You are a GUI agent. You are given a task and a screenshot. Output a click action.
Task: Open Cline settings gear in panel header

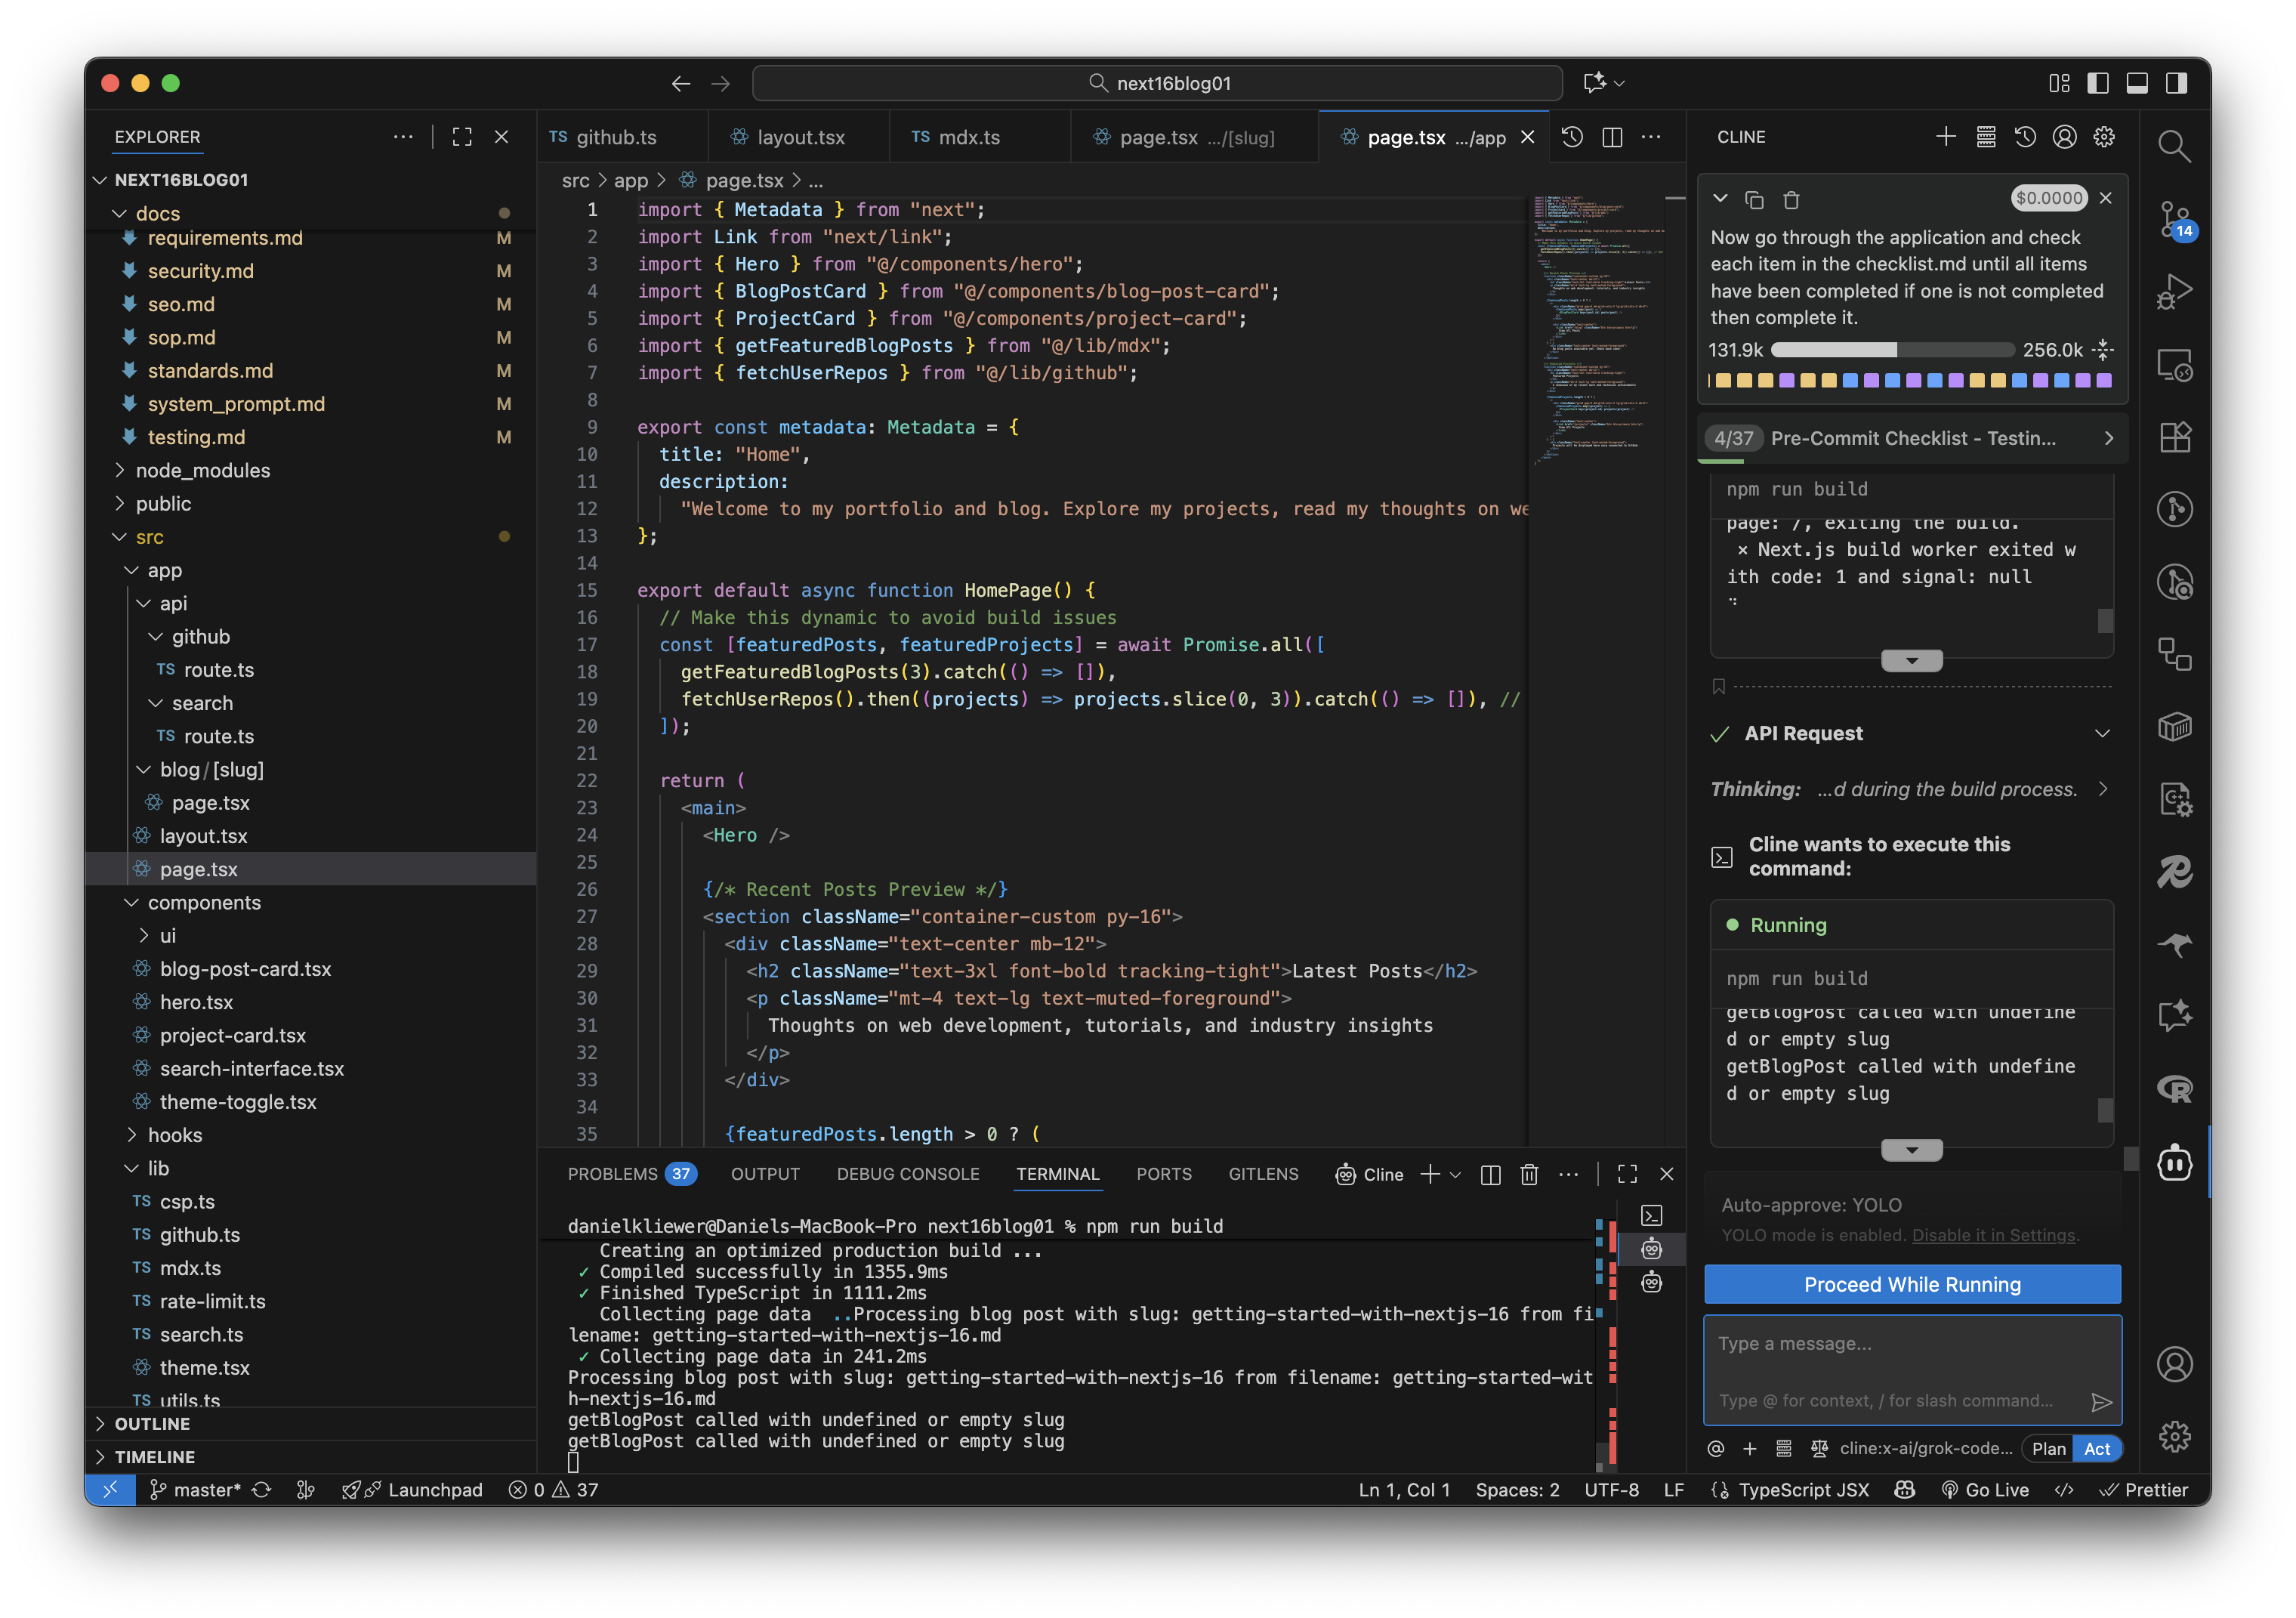2104,137
